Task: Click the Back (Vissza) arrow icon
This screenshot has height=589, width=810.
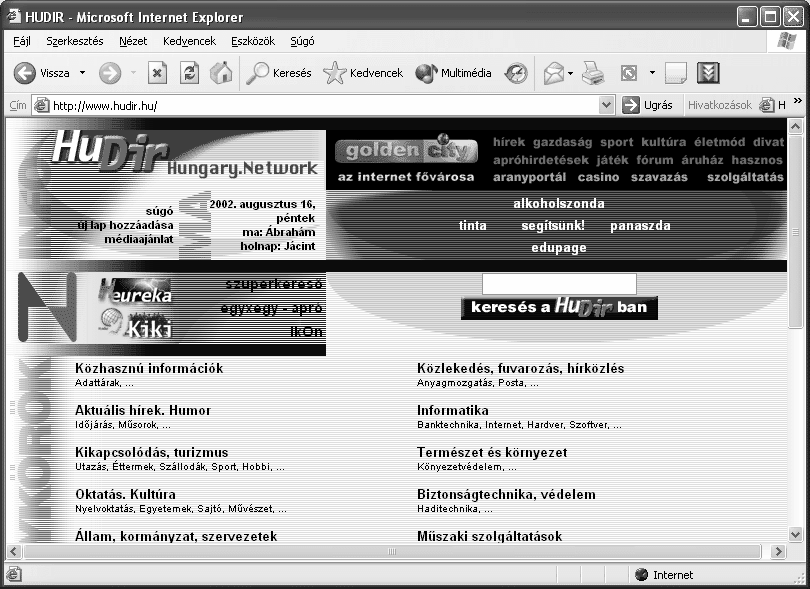Action: tap(24, 73)
